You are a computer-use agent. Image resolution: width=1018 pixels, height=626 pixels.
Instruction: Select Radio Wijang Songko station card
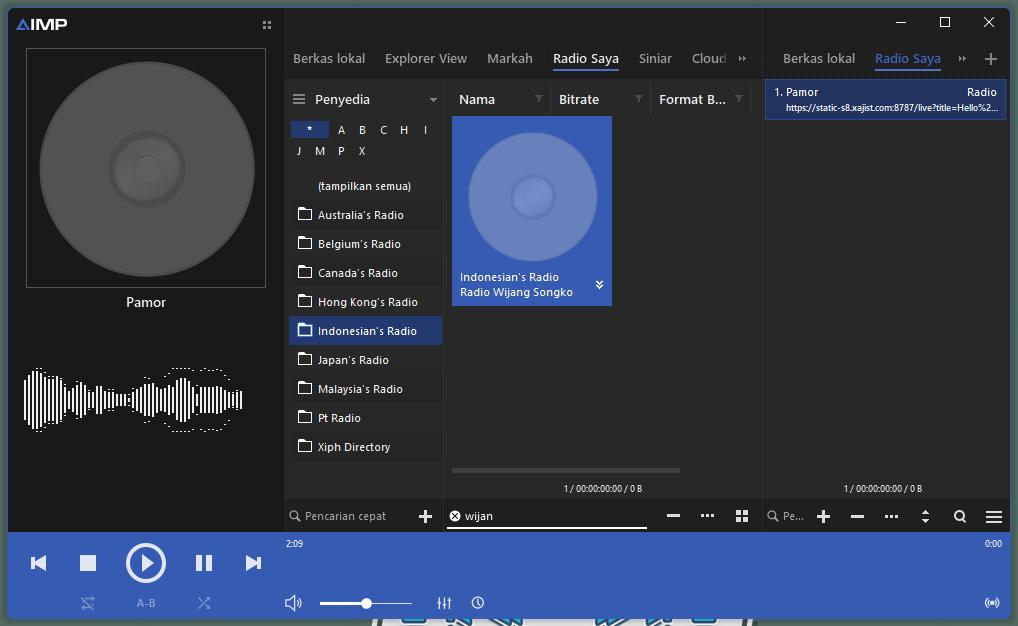[x=532, y=211]
